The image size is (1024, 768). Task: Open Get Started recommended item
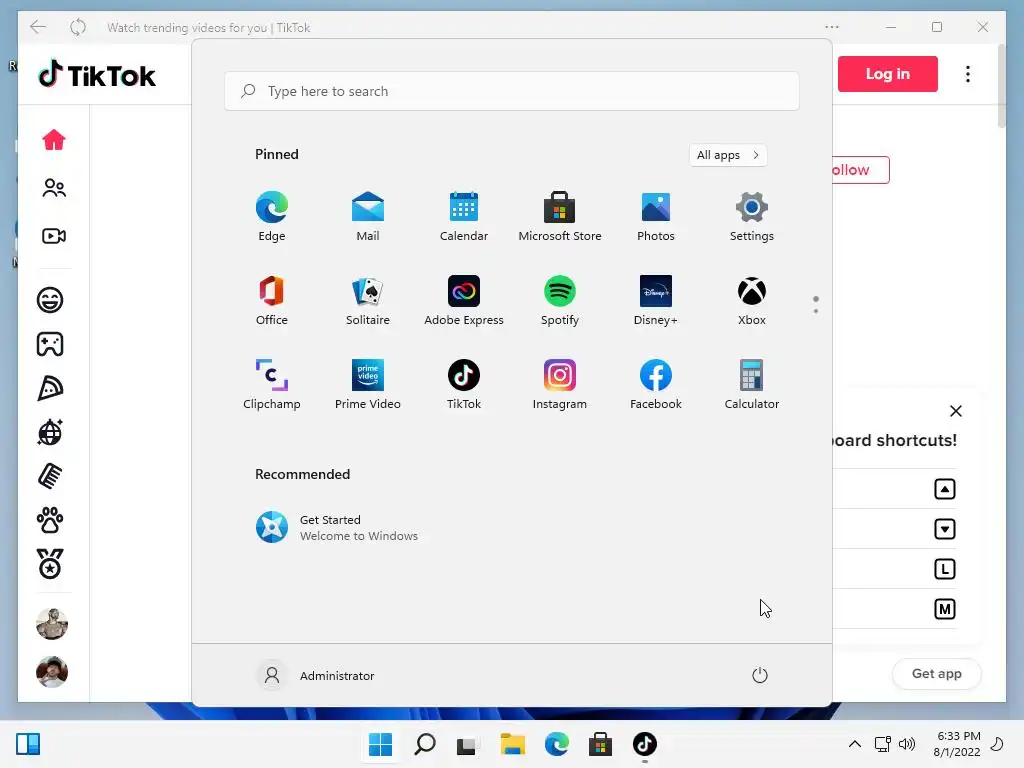tap(337, 527)
